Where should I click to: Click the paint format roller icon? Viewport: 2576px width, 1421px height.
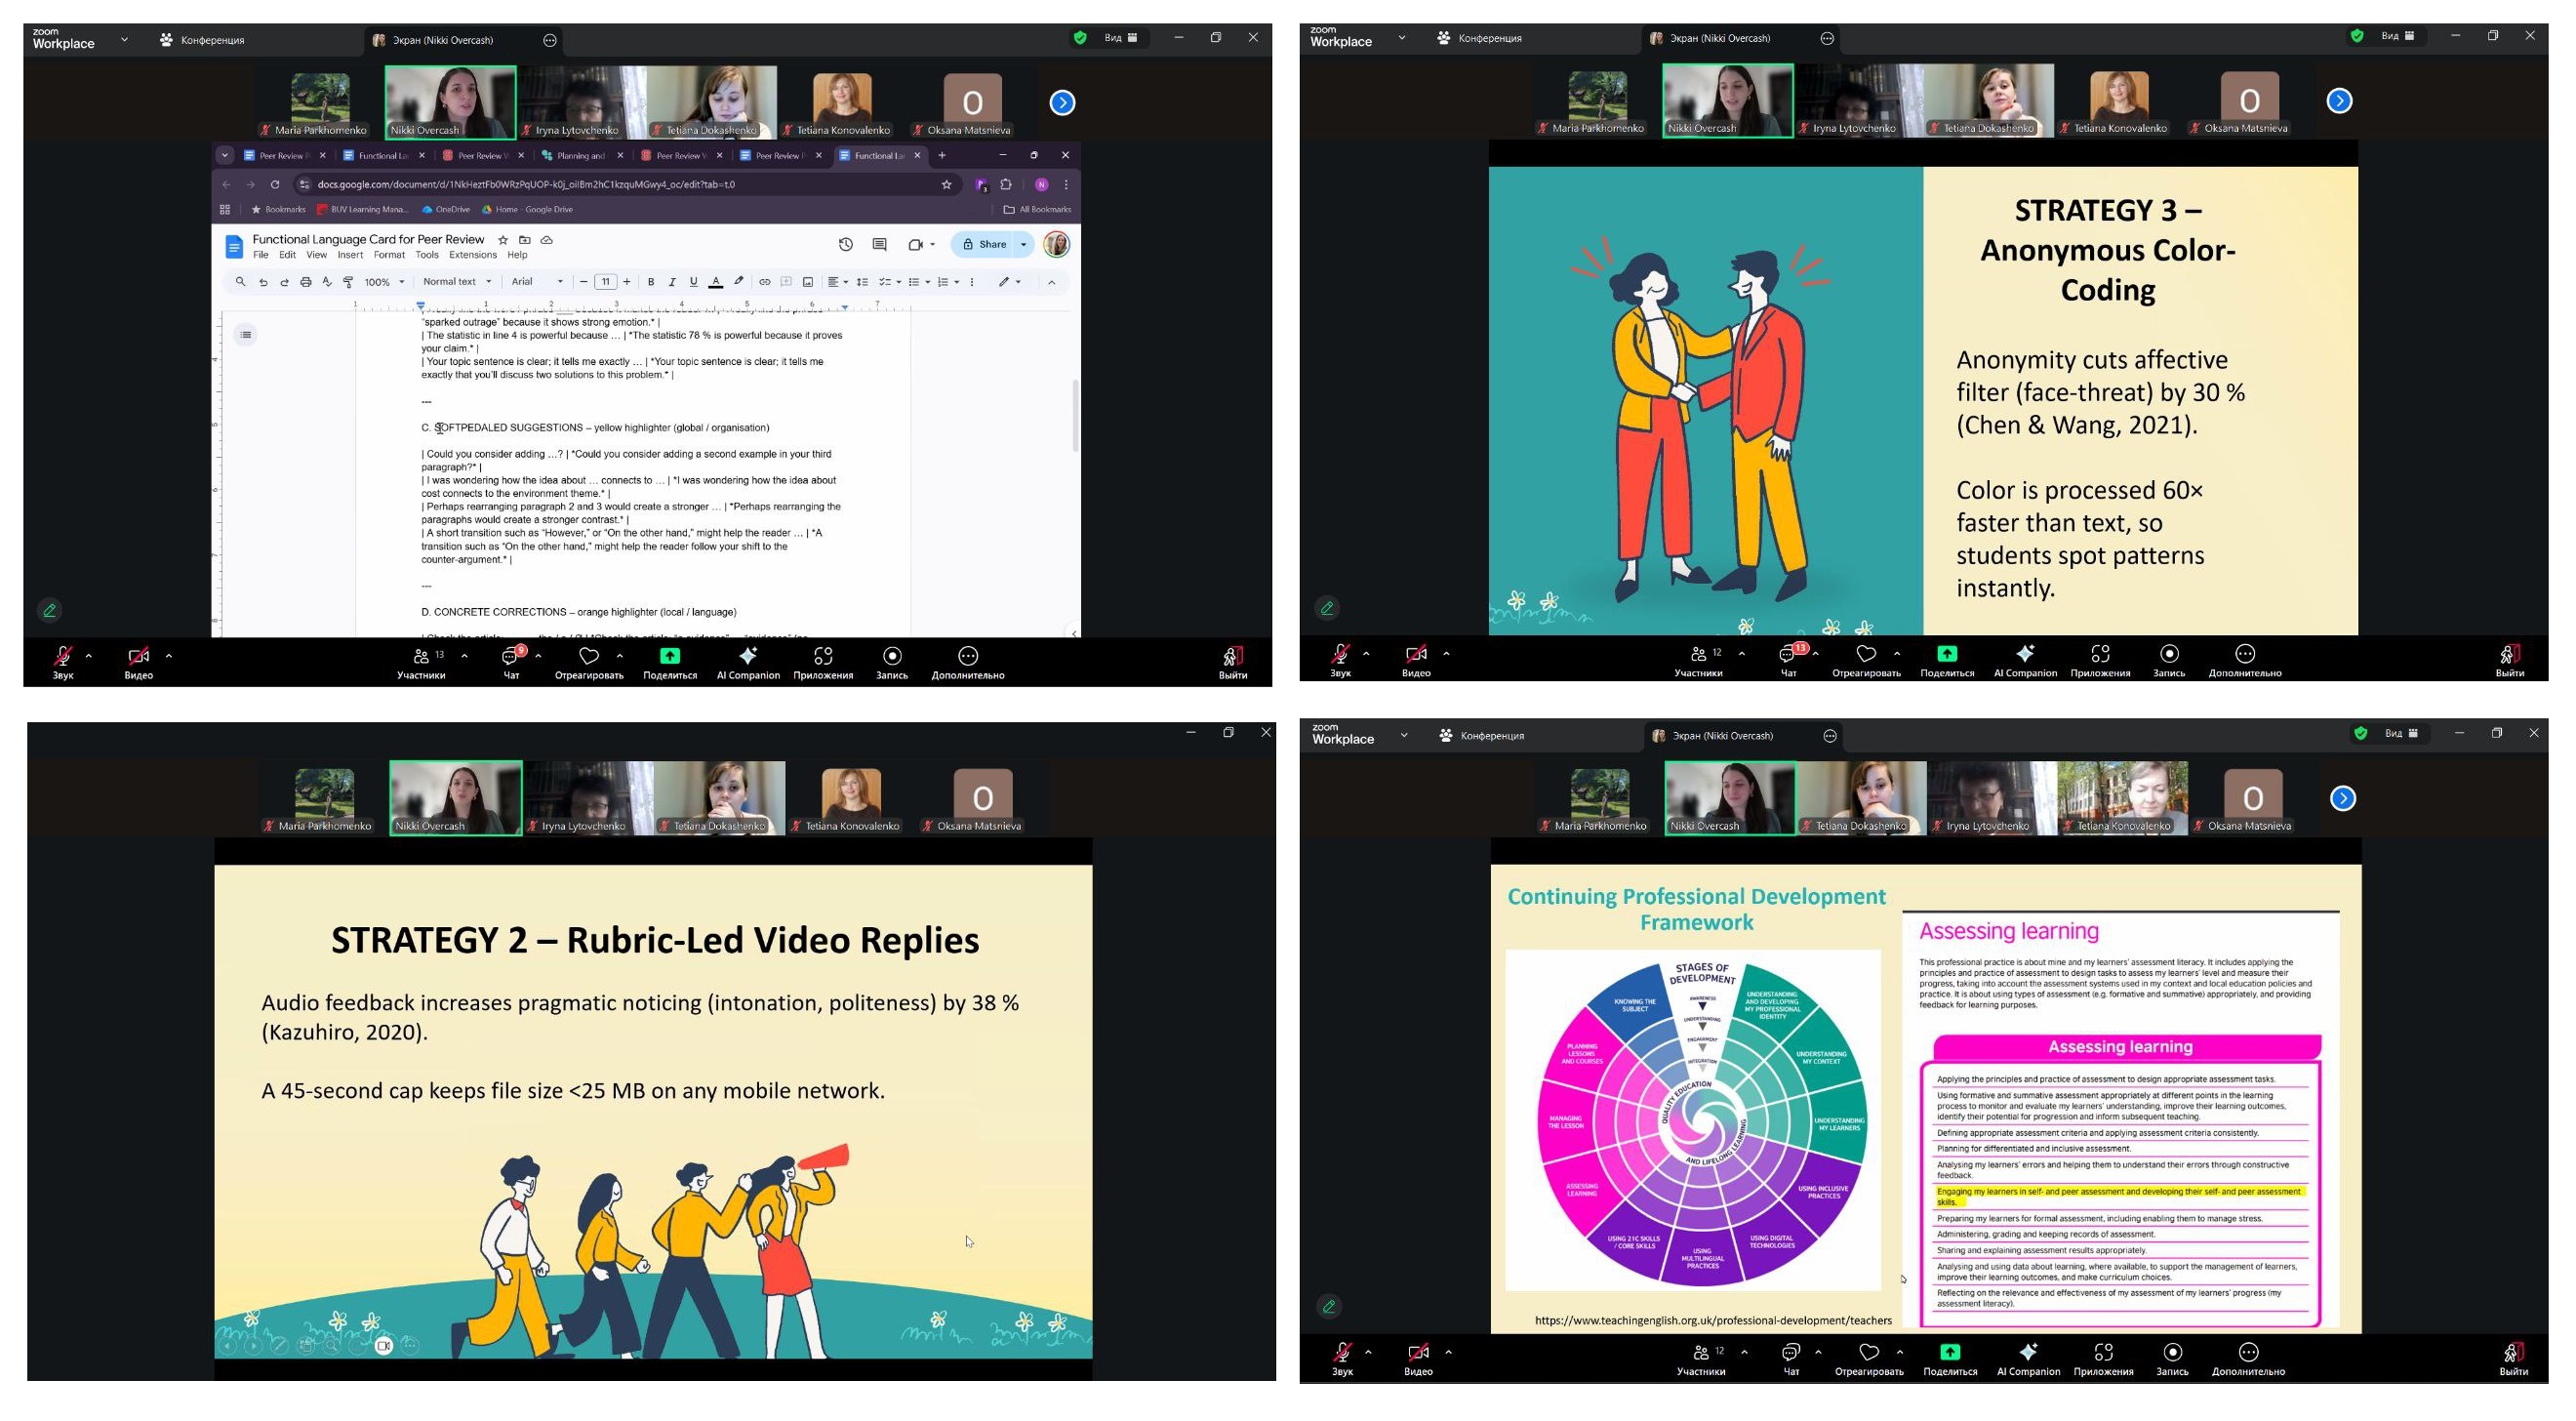(348, 282)
